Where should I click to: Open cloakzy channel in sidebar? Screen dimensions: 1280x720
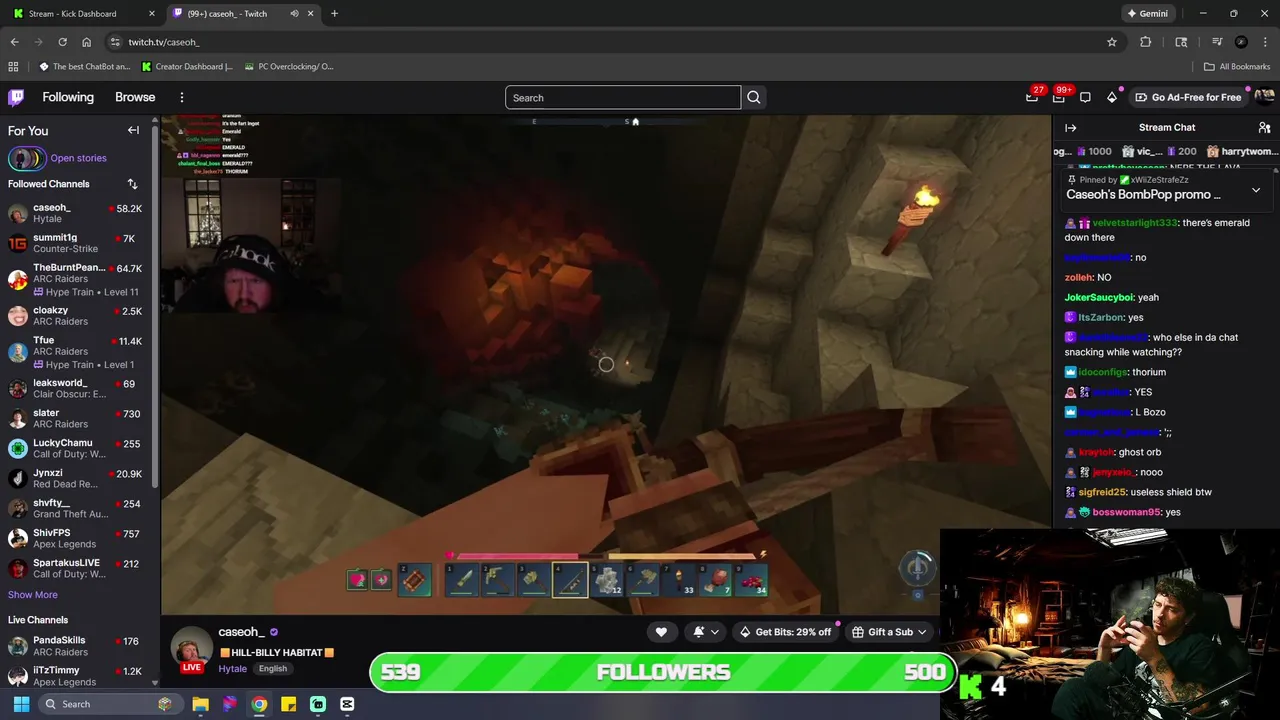(76, 316)
